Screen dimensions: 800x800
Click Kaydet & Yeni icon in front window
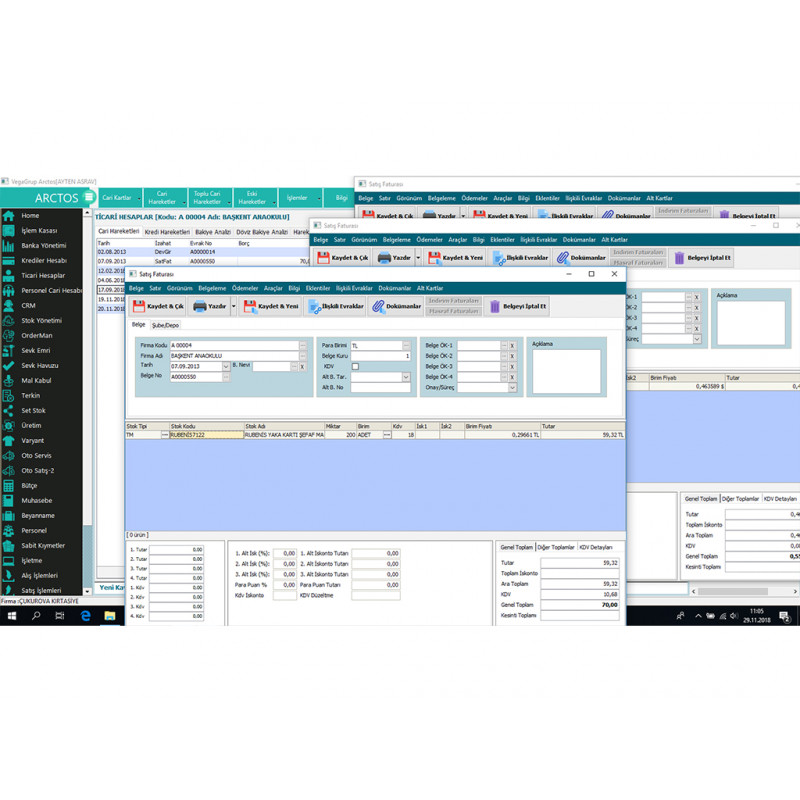point(249,306)
